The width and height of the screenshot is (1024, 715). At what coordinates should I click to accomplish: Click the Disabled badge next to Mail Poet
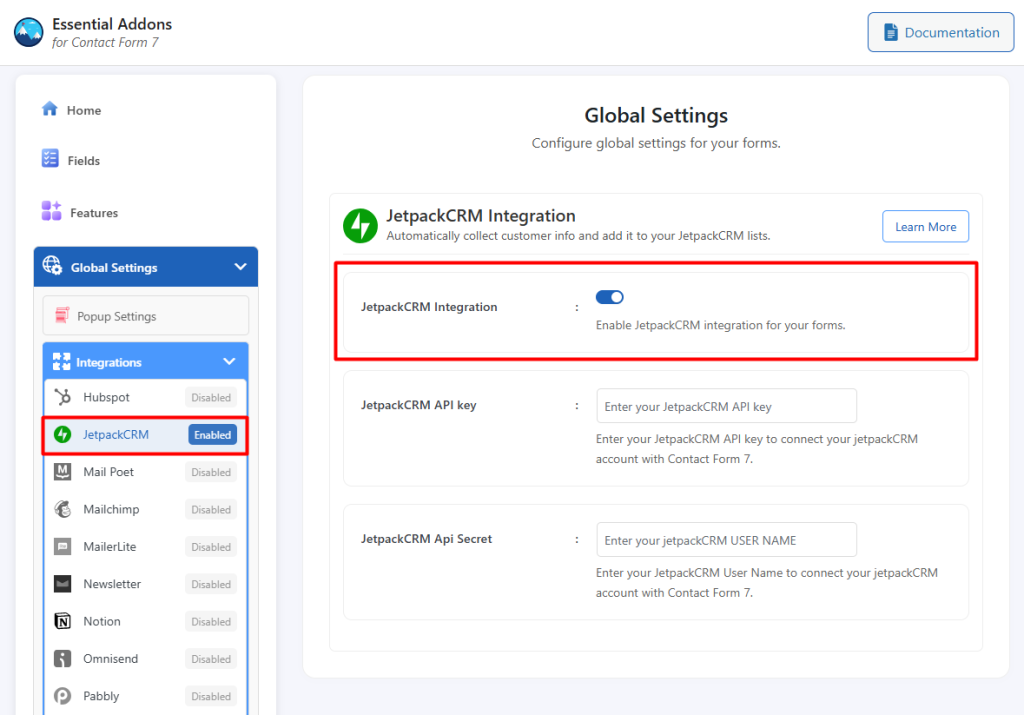(x=211, y=472)
